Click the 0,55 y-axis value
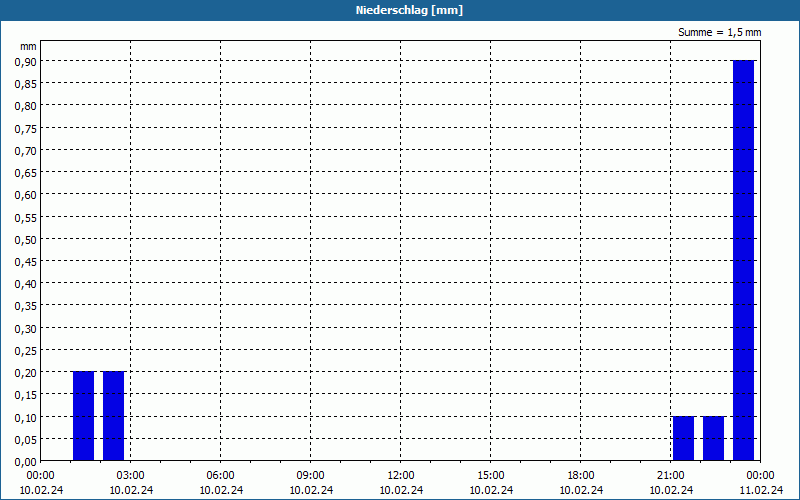 click(26, 217)
